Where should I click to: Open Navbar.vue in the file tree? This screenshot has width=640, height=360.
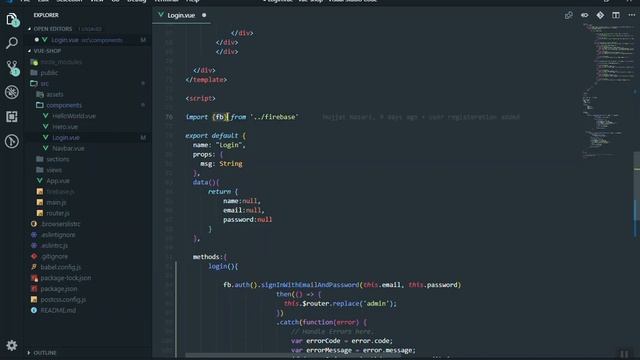pyautogui.click(x=68, y=149)
